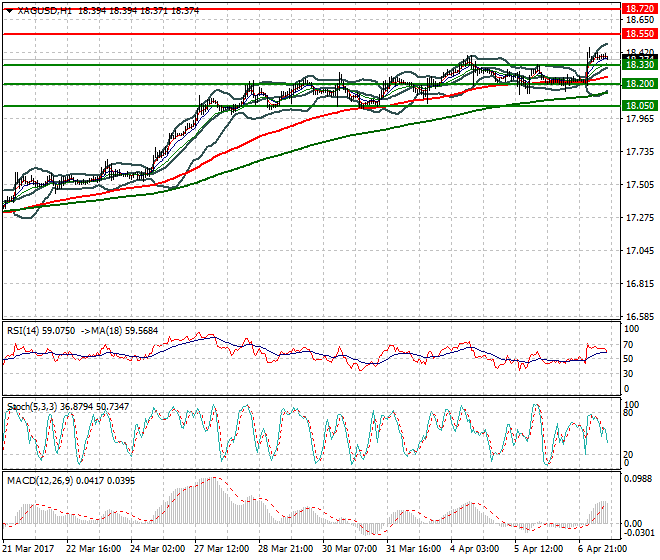Click the 17.965 price axis value
Viewport: 660px width, 560px height.
[640, 119]
